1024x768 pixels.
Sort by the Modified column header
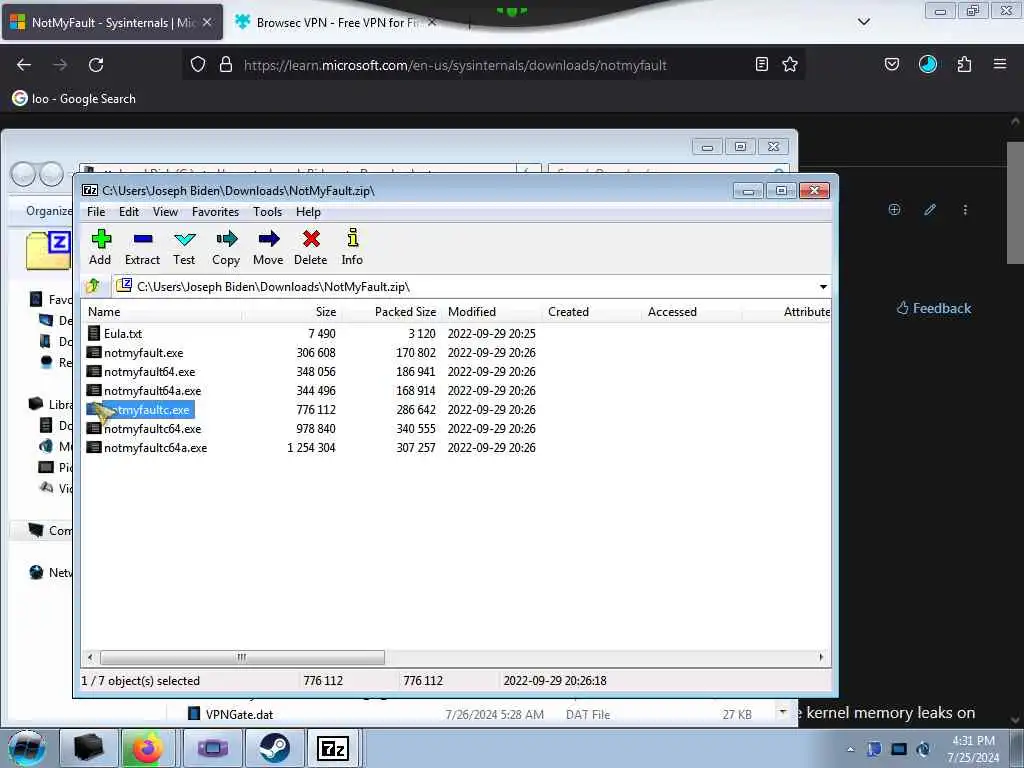click(x=492, y=312)
